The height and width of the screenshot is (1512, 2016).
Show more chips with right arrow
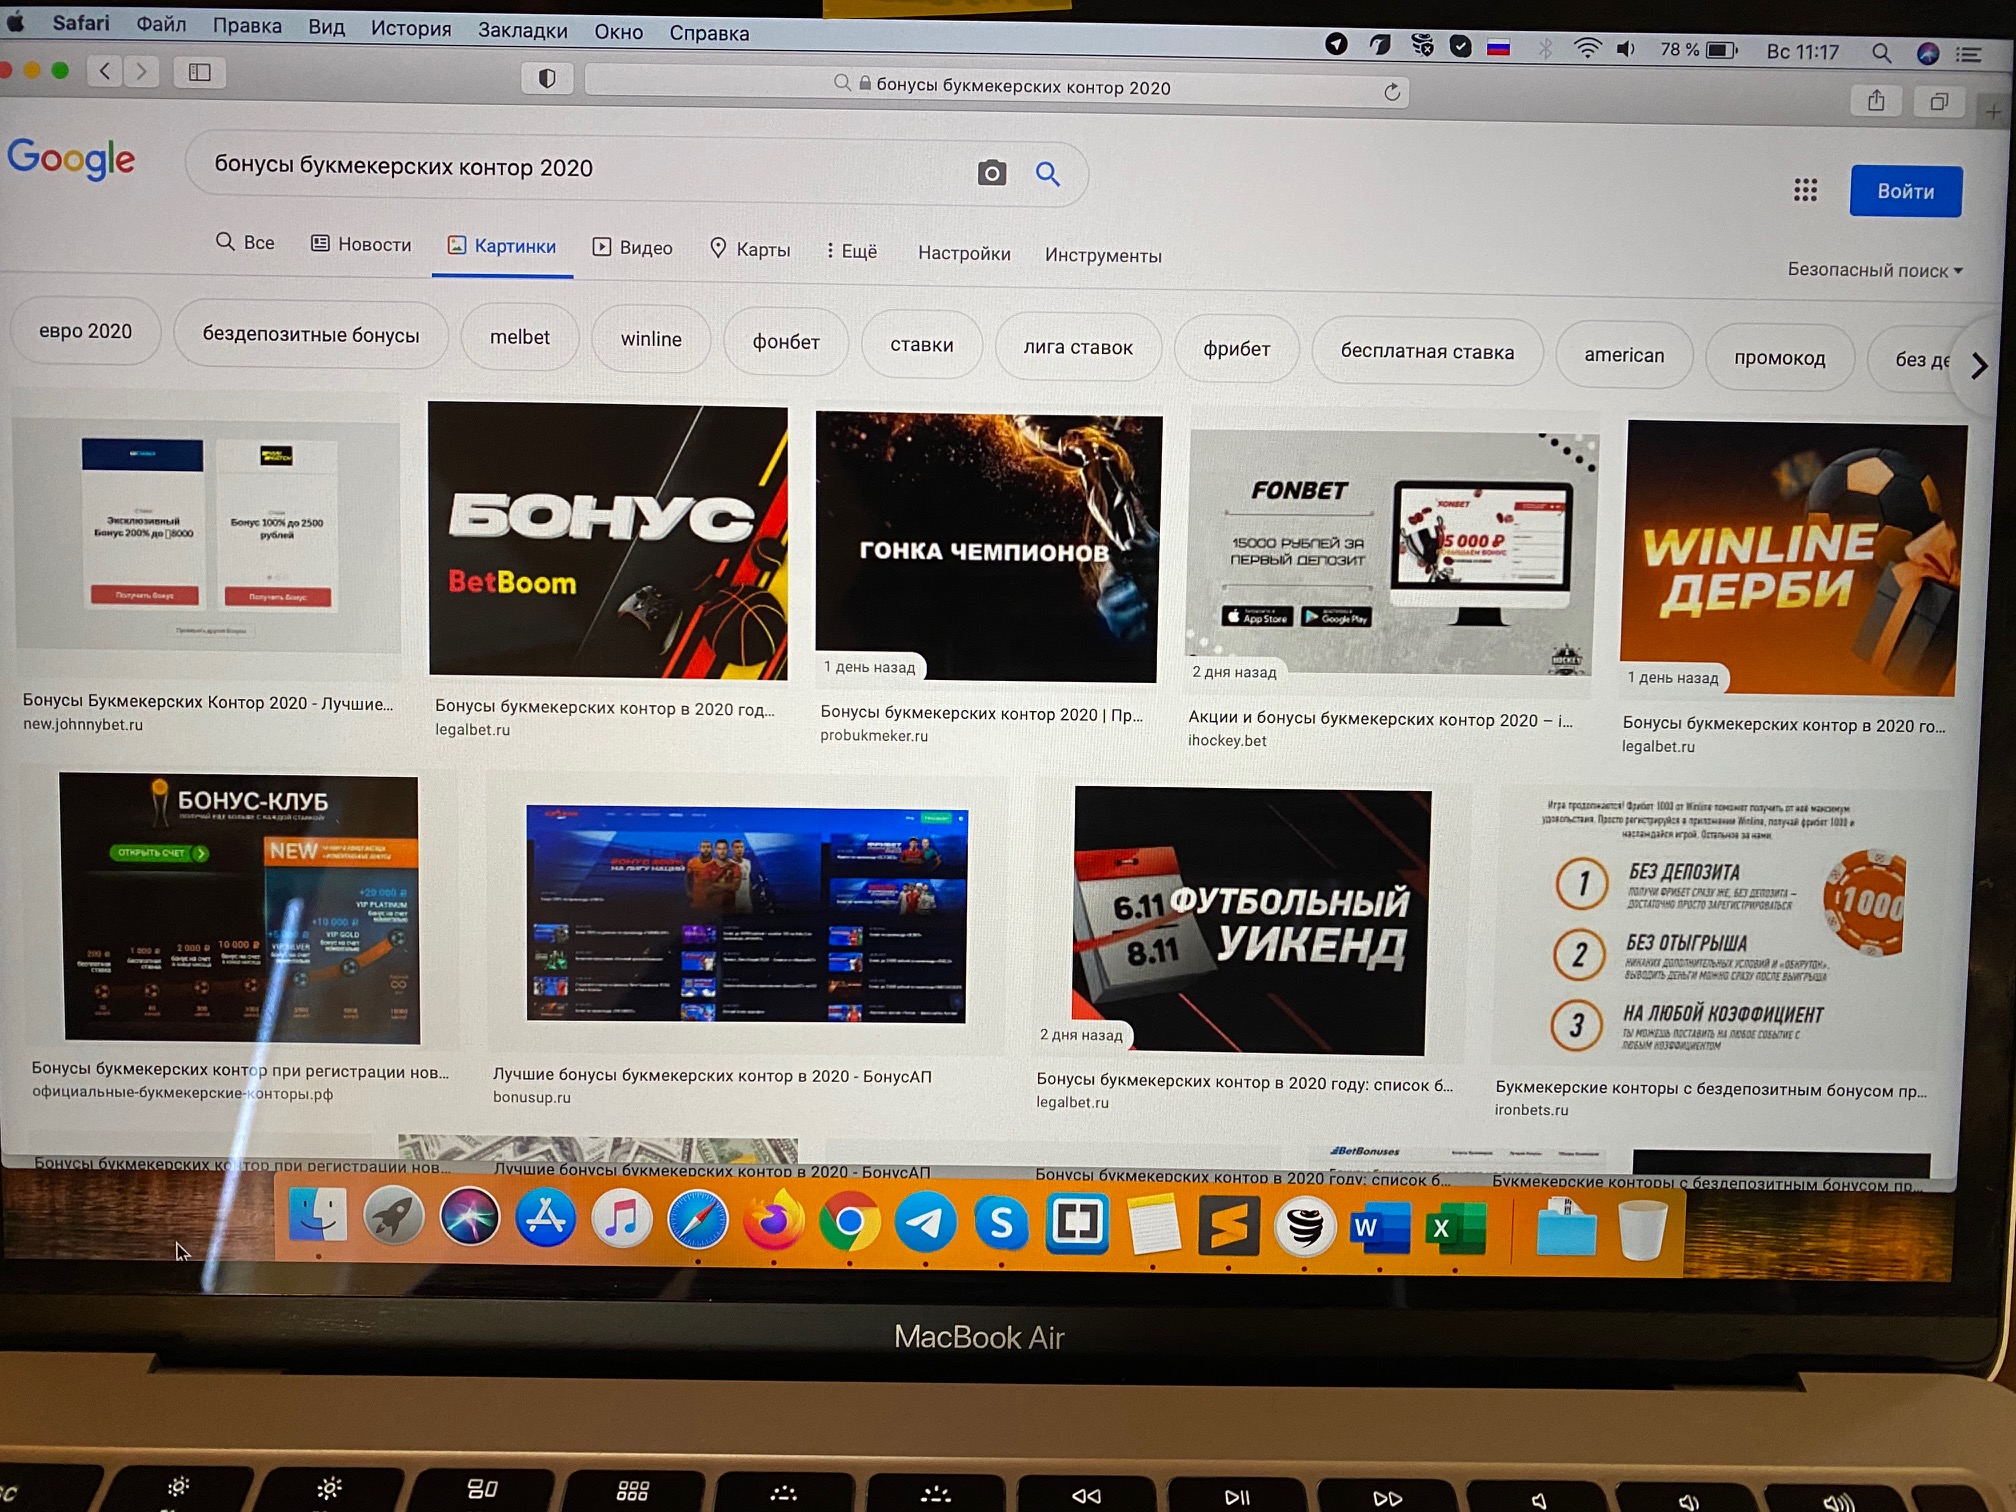tap(1978, 366)
